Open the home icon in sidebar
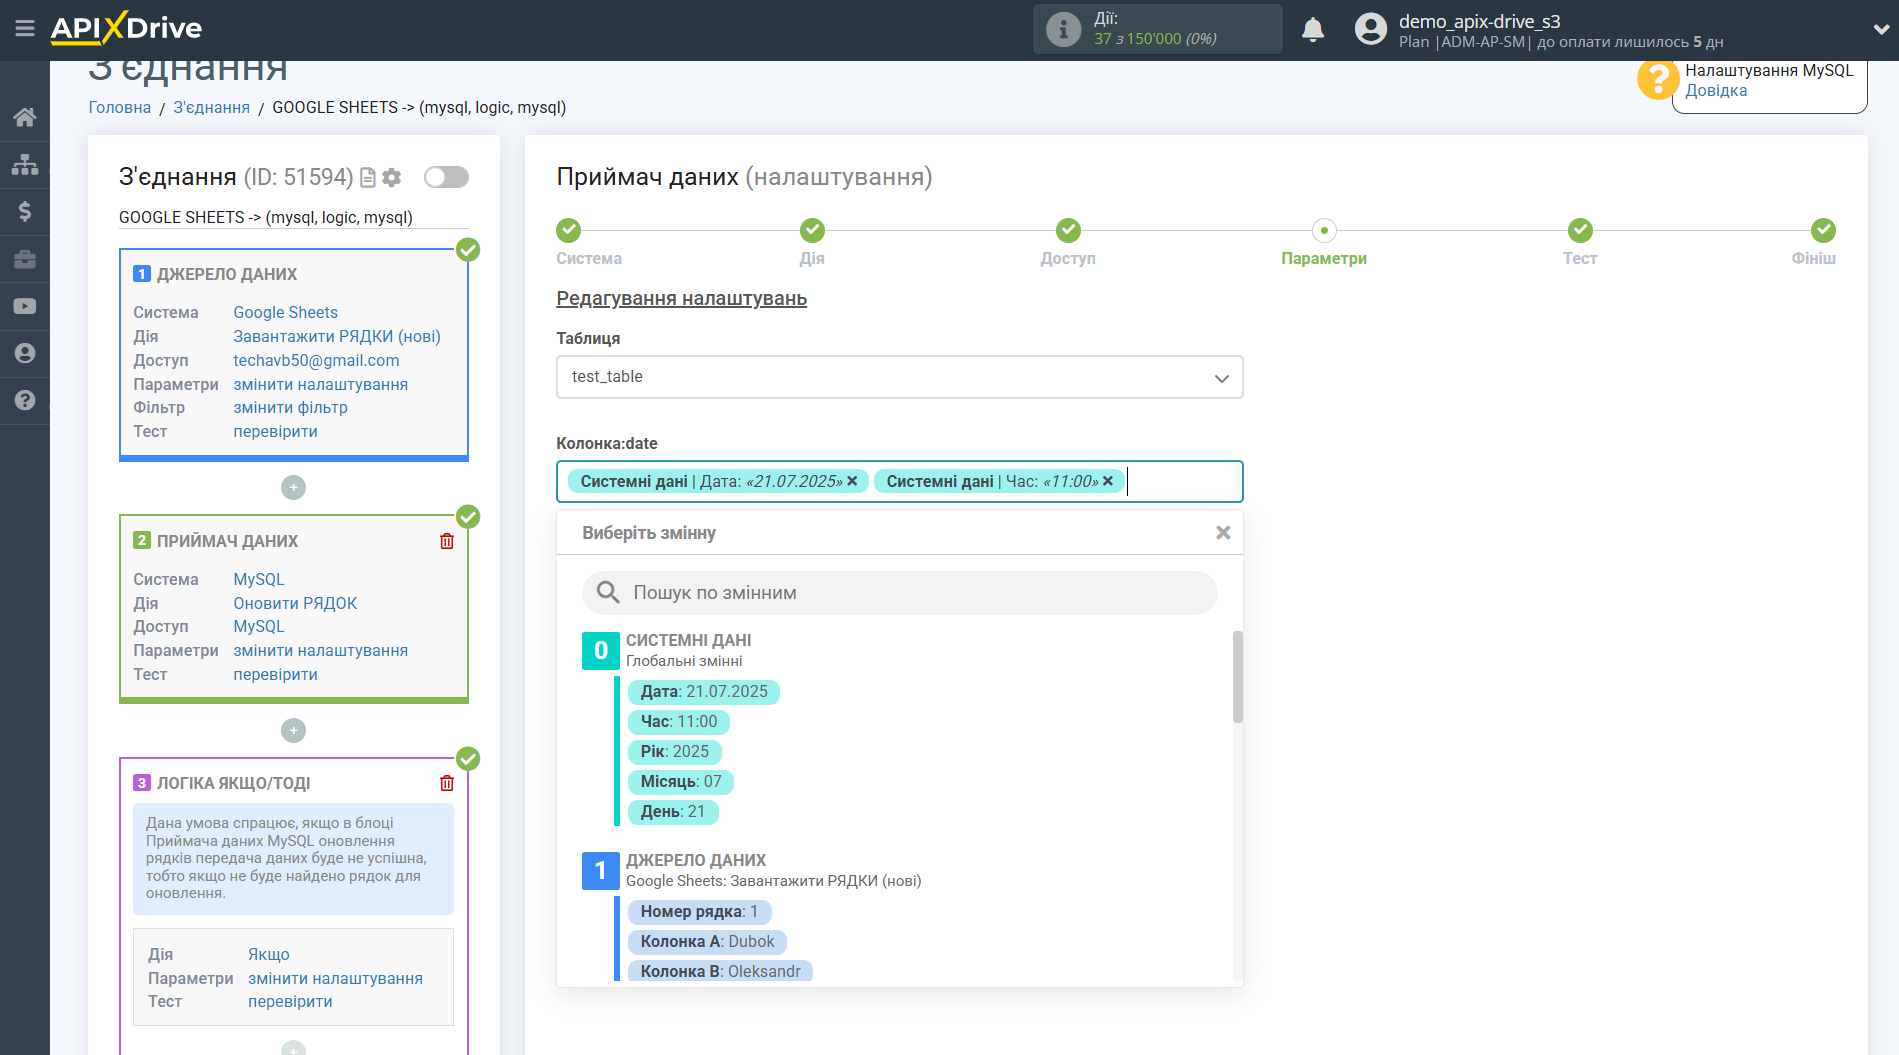This screenshot has height=1055, width=1899. click(25, 117)
